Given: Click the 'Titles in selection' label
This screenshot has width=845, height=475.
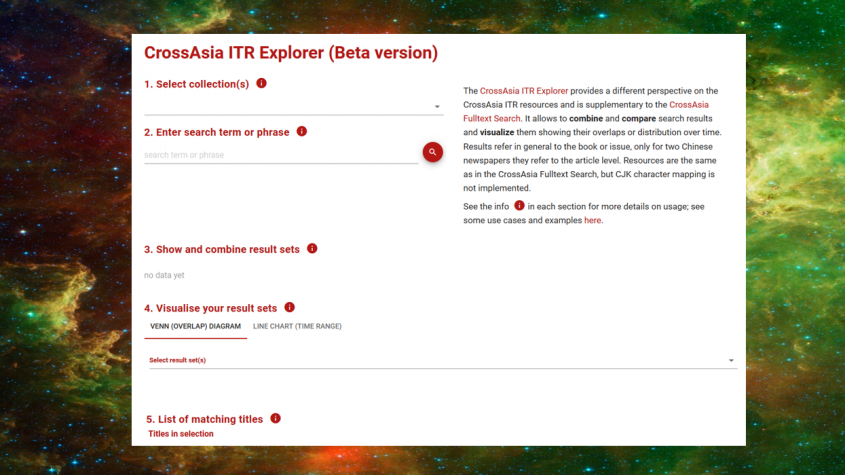Looking at the screenshot, I should (x=181, y=434).
